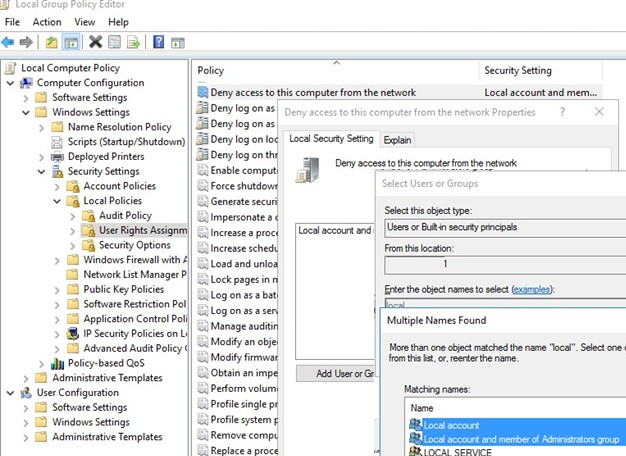Open Properties via the toolbar icon
The height and width of the screenshot is (456, 626).
point(115,42)
